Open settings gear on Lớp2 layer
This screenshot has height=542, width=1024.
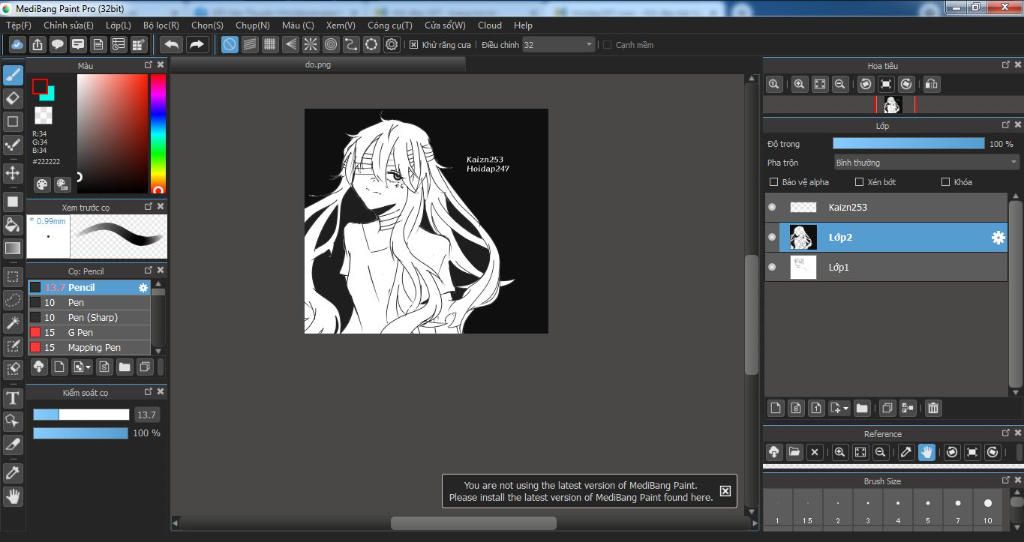coord(997,237)
